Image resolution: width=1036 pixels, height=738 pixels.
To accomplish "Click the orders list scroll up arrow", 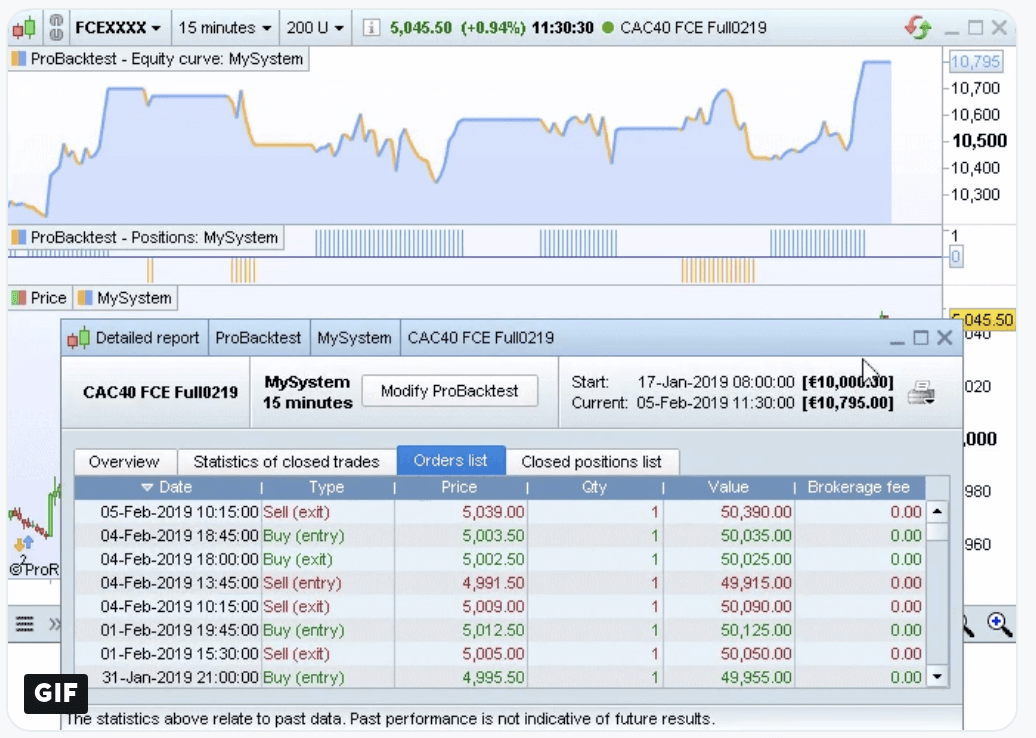I will (938, 511).
